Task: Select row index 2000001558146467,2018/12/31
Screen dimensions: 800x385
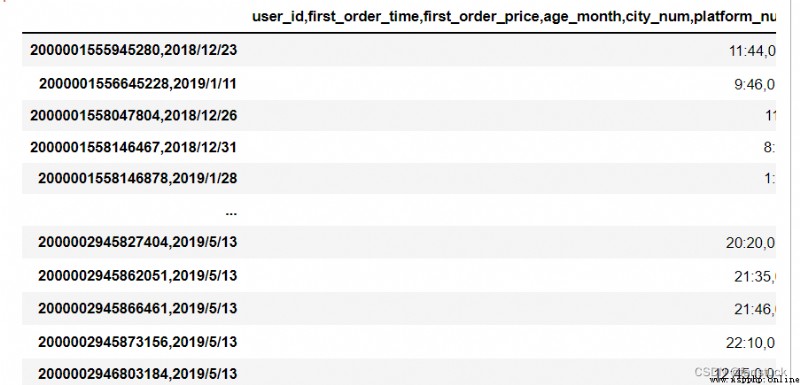Action: [133, 147]
